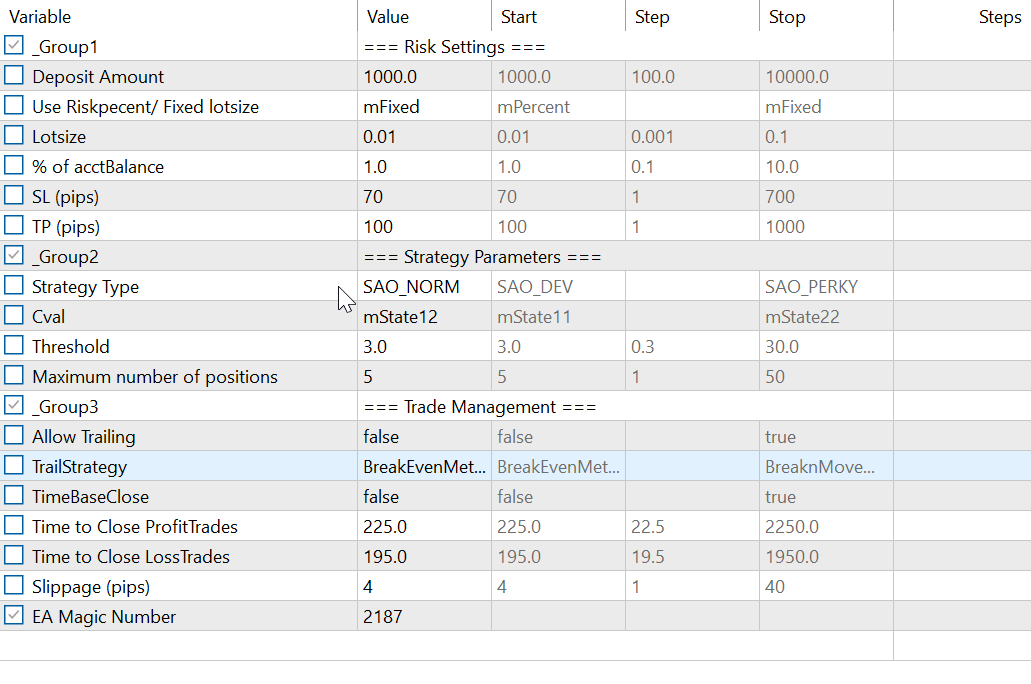
Task: Click the Variable column header
Action: (40, 17)
